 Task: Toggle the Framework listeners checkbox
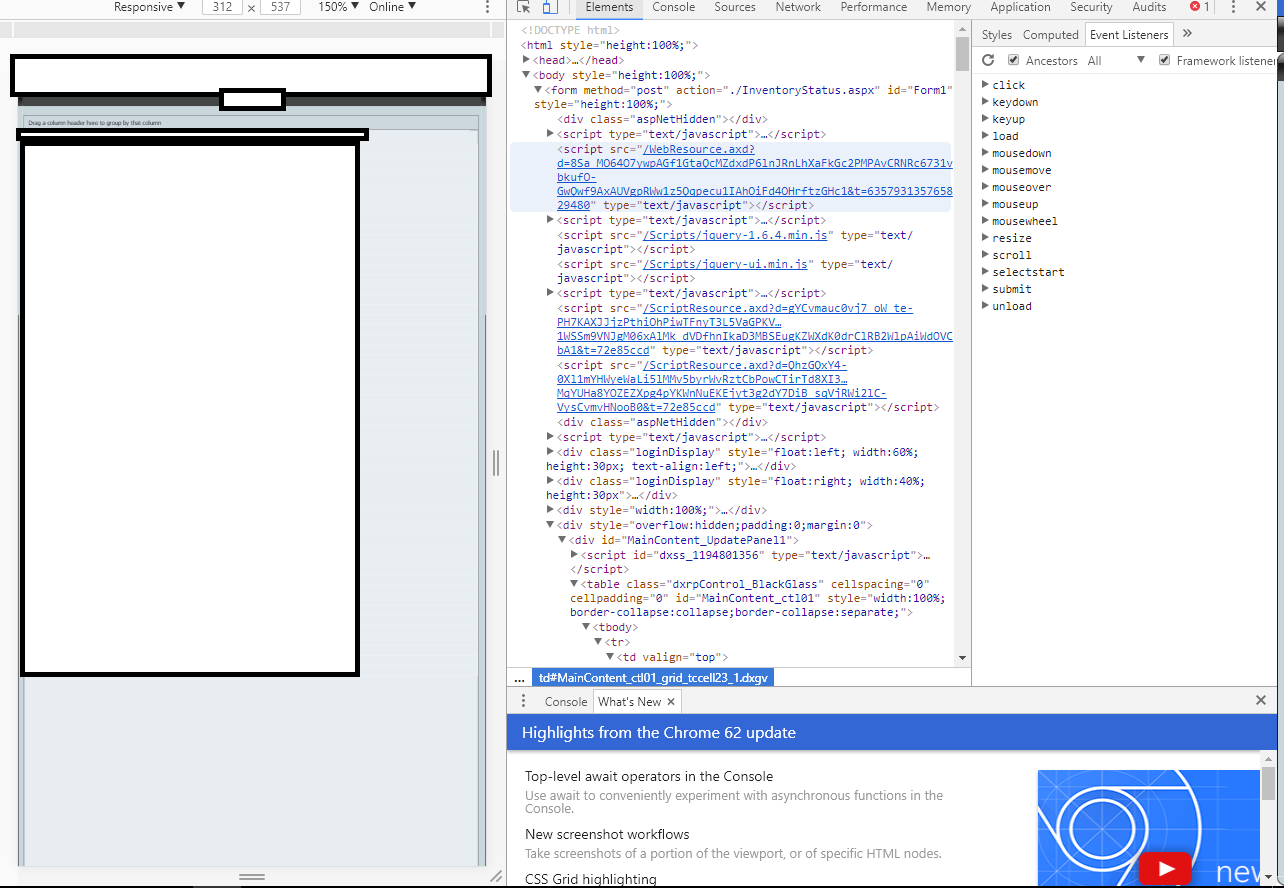pyautogui.click(x=1164, y=61)
